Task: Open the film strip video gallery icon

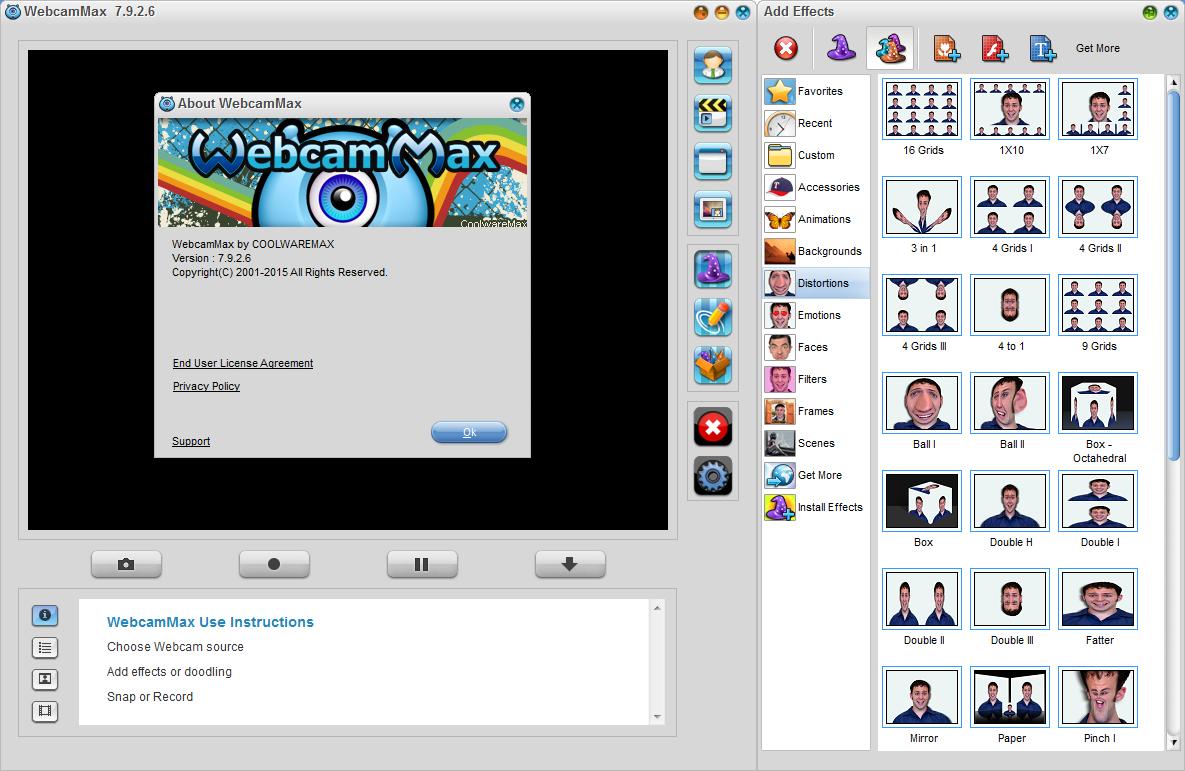Action: (45, 711)
